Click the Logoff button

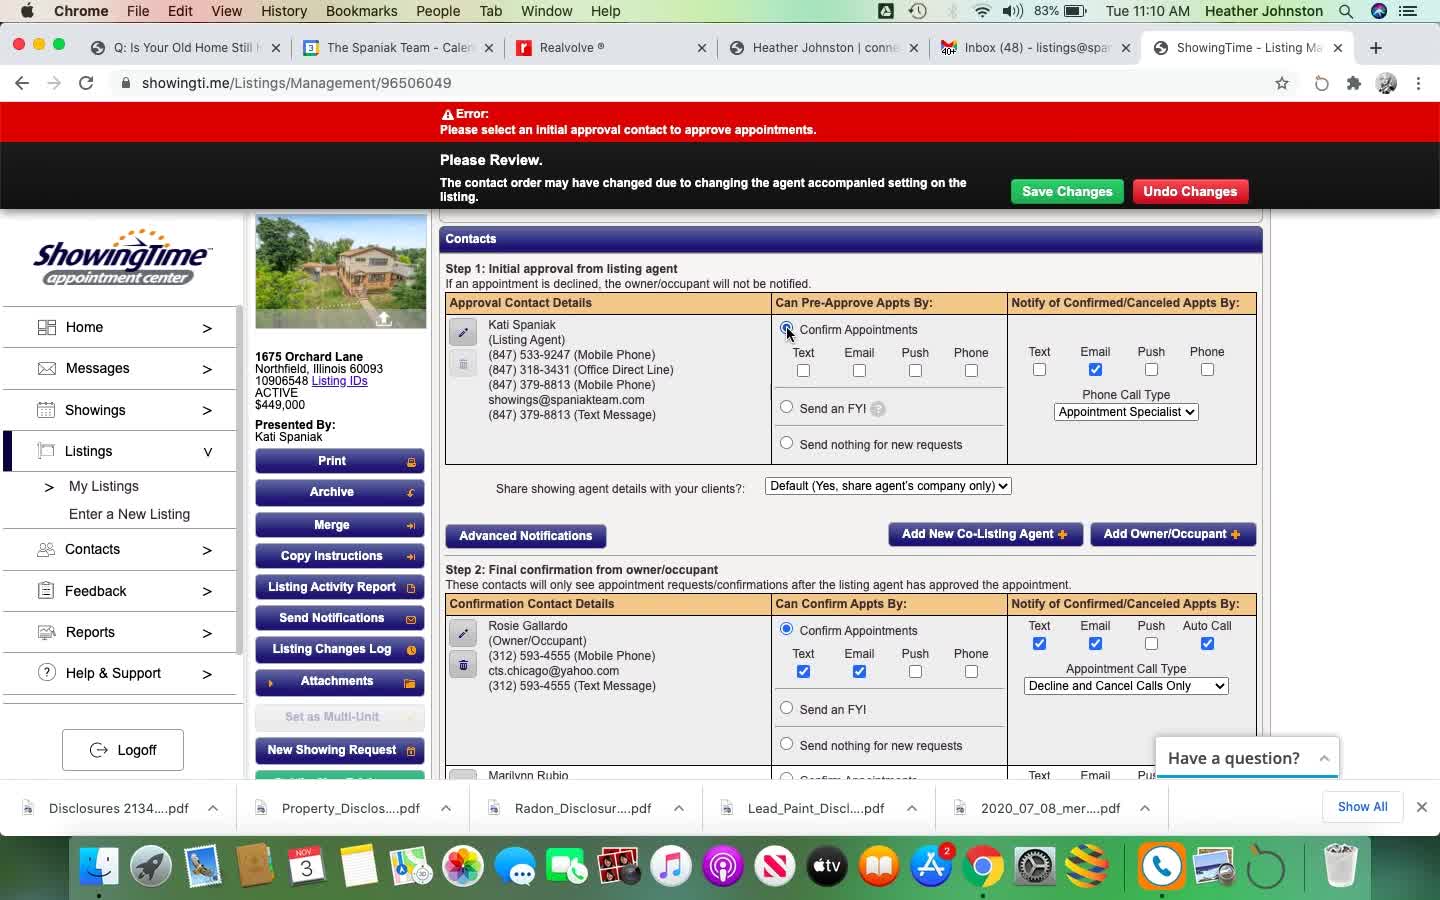coord(123,750)
